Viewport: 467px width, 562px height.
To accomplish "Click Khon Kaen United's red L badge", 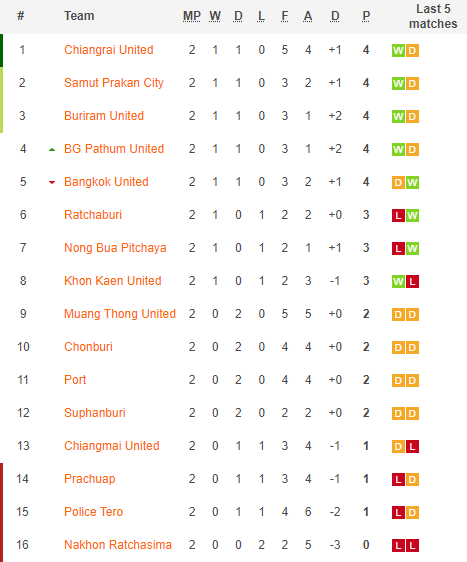I will 412,281.
